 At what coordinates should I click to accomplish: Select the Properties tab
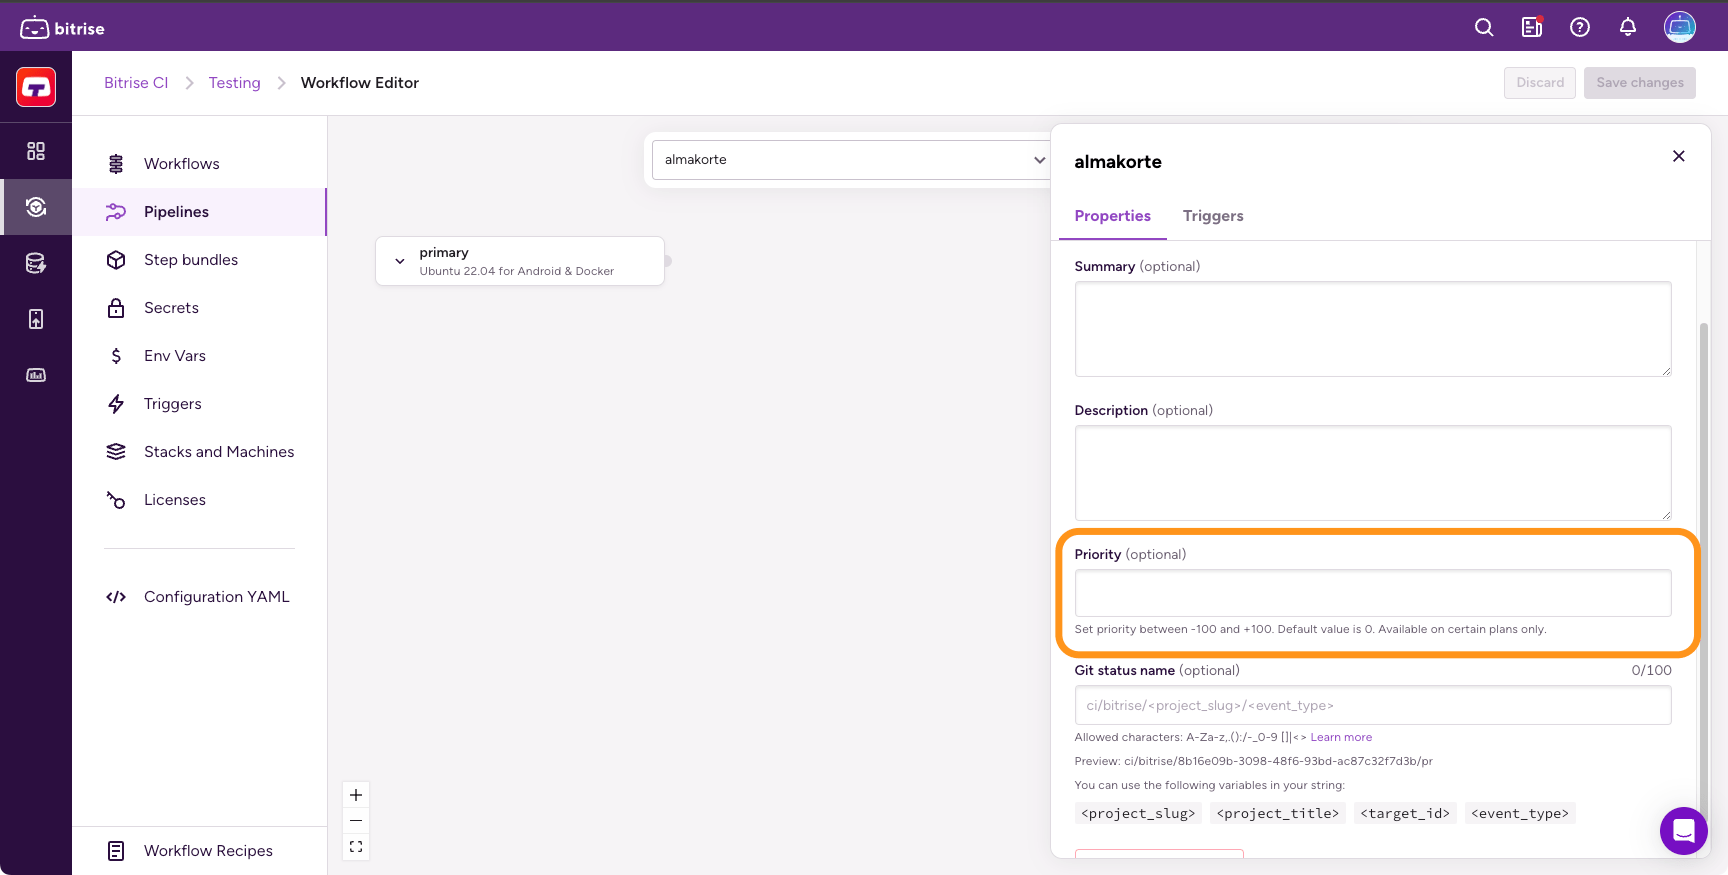click(1112, 216)
